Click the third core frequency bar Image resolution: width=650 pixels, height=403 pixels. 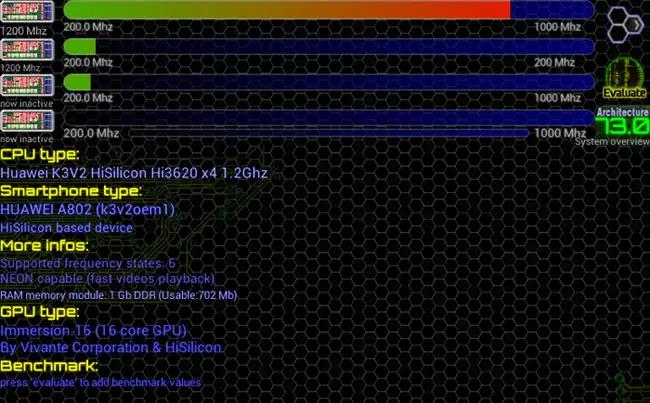329,82
